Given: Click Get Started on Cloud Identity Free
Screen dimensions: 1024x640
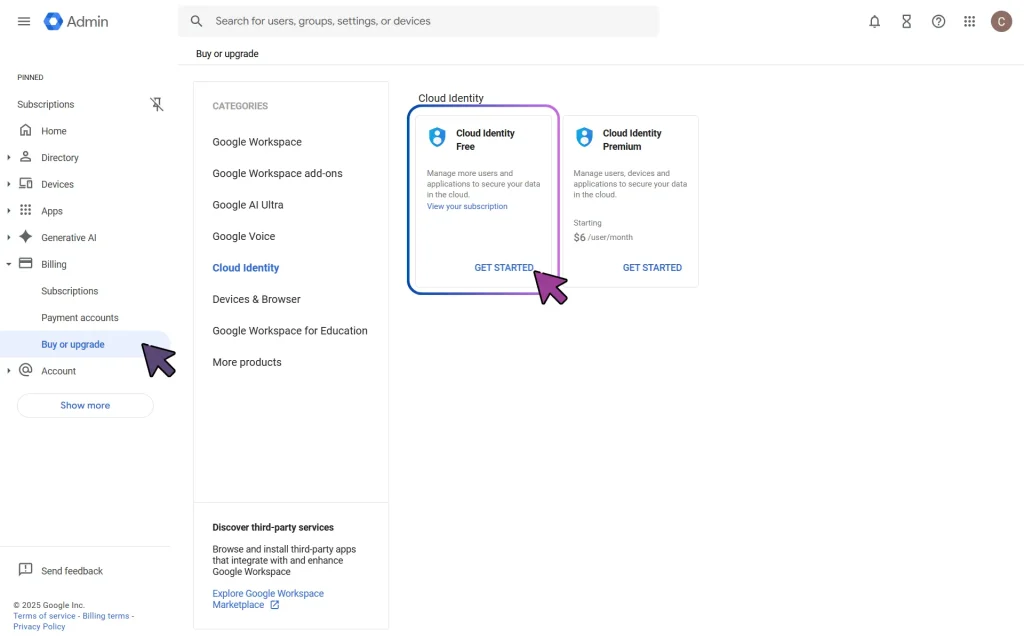Looking at the screenshot, I should click(504, 268).
